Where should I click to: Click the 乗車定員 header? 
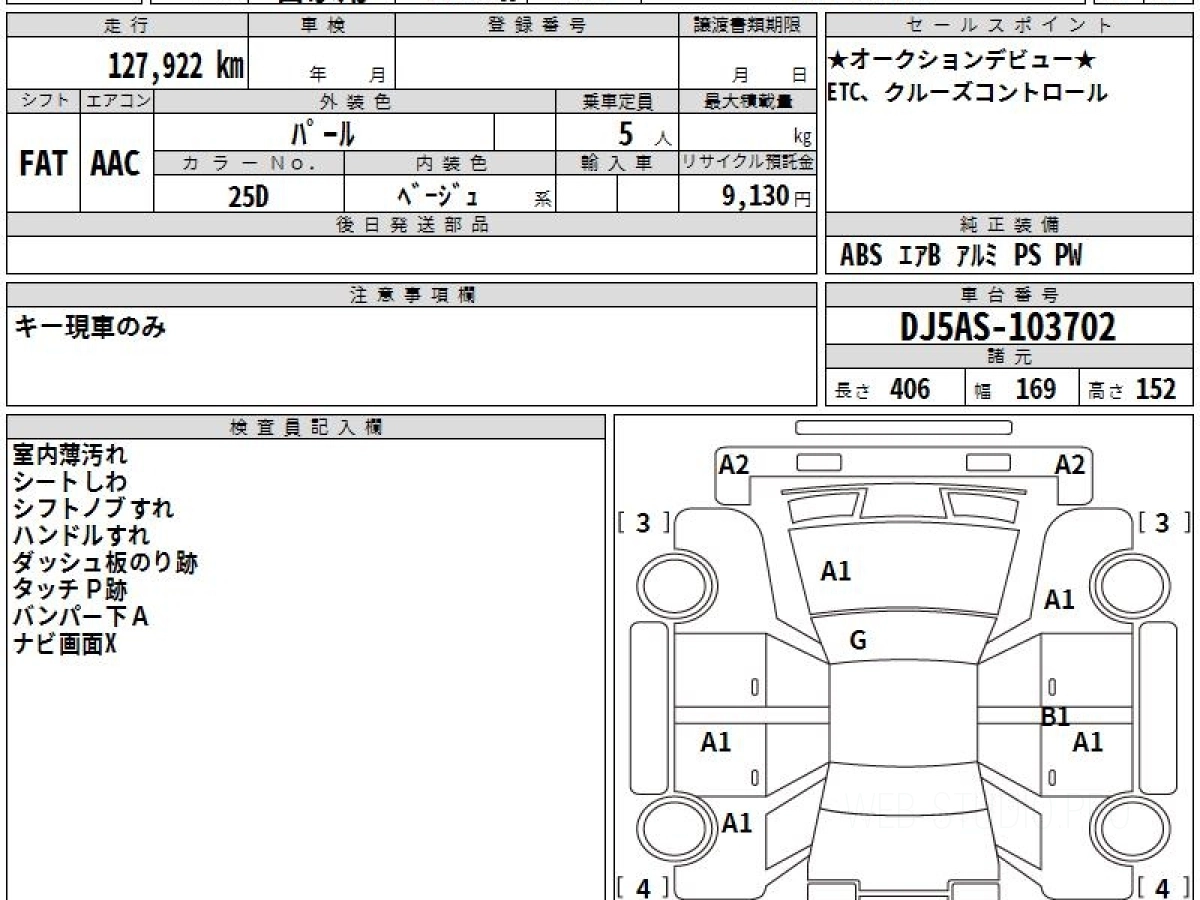pos(617,101)
